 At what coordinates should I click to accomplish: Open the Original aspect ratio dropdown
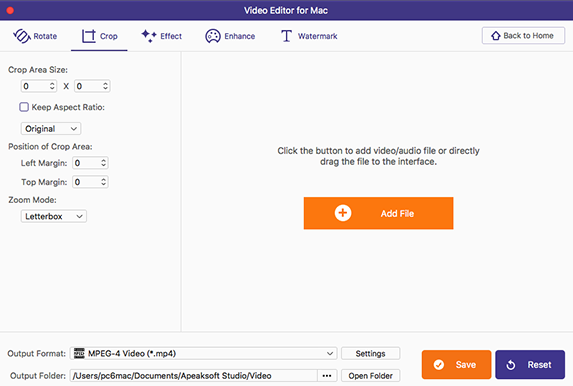51,129
